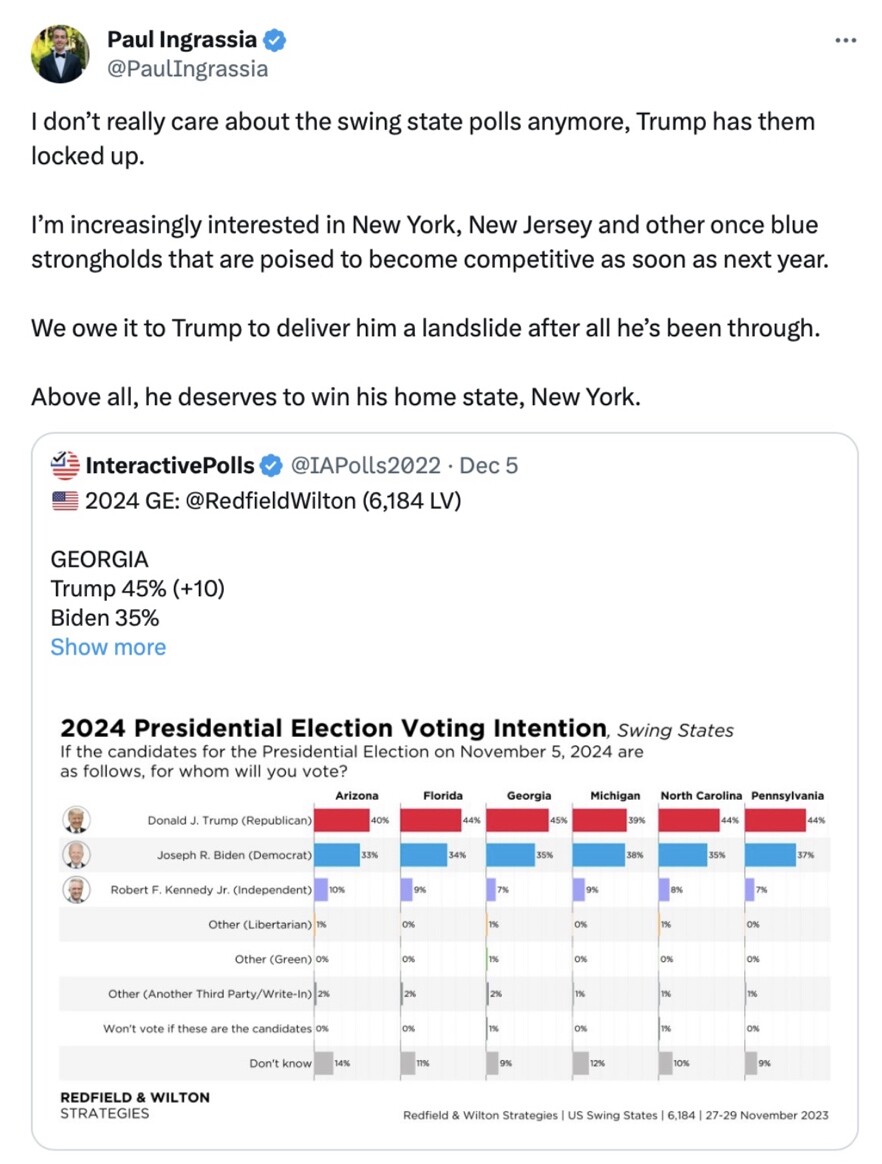Click the InteractivePolls flag logo avatar
This screenshot has height=1164, width=882.
(65, 465)
